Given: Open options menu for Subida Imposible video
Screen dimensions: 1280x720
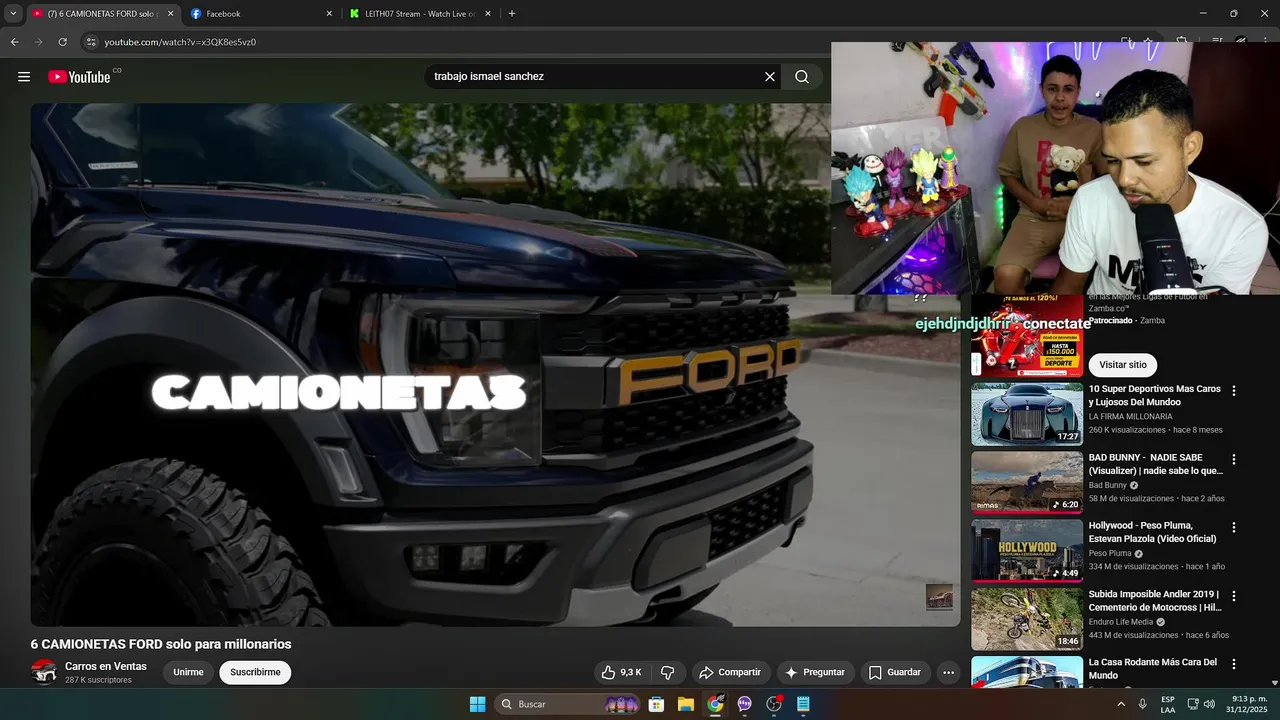Looking at the screenshot, I should click(1234, 596).
